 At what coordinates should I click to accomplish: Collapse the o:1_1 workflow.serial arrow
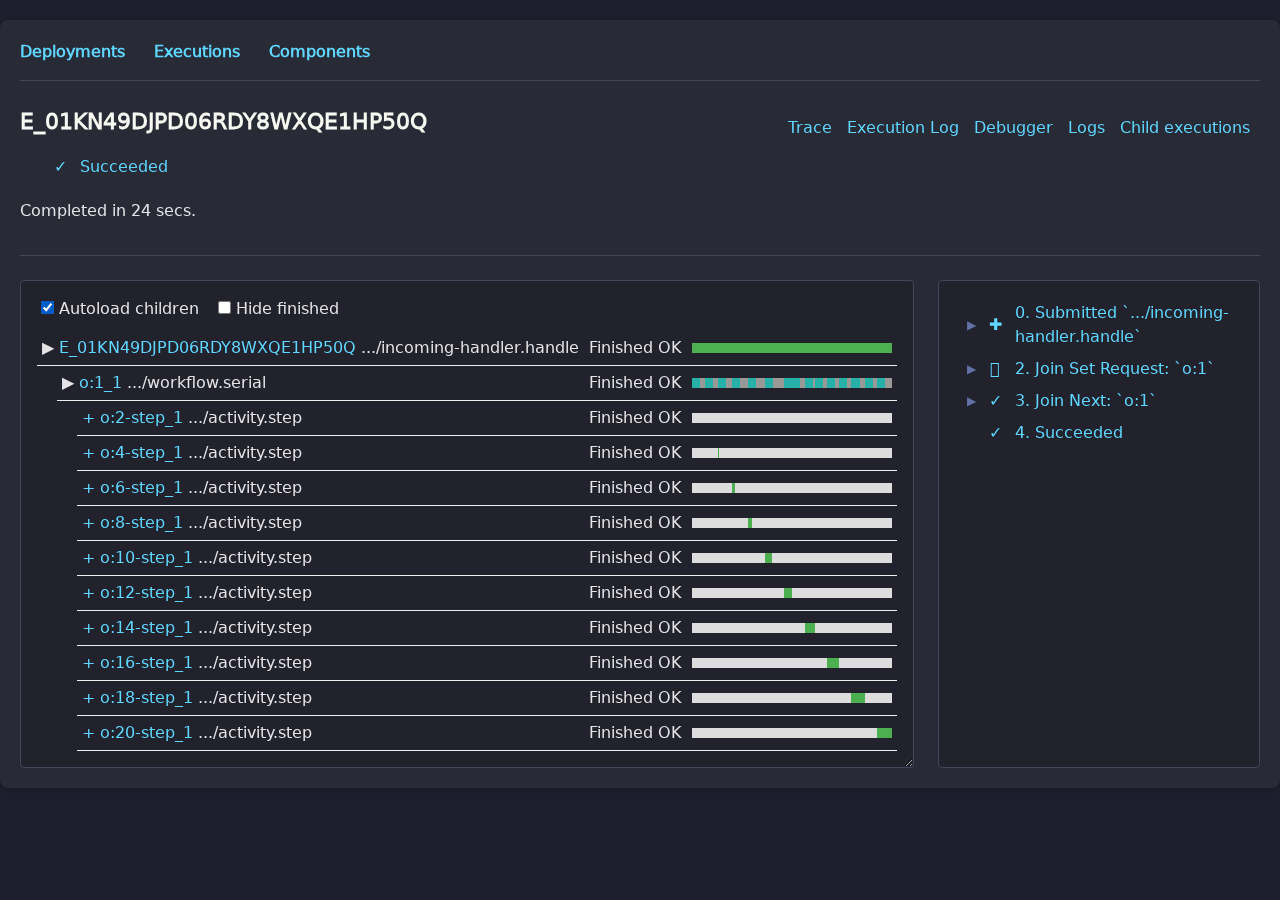click(68, 383)
